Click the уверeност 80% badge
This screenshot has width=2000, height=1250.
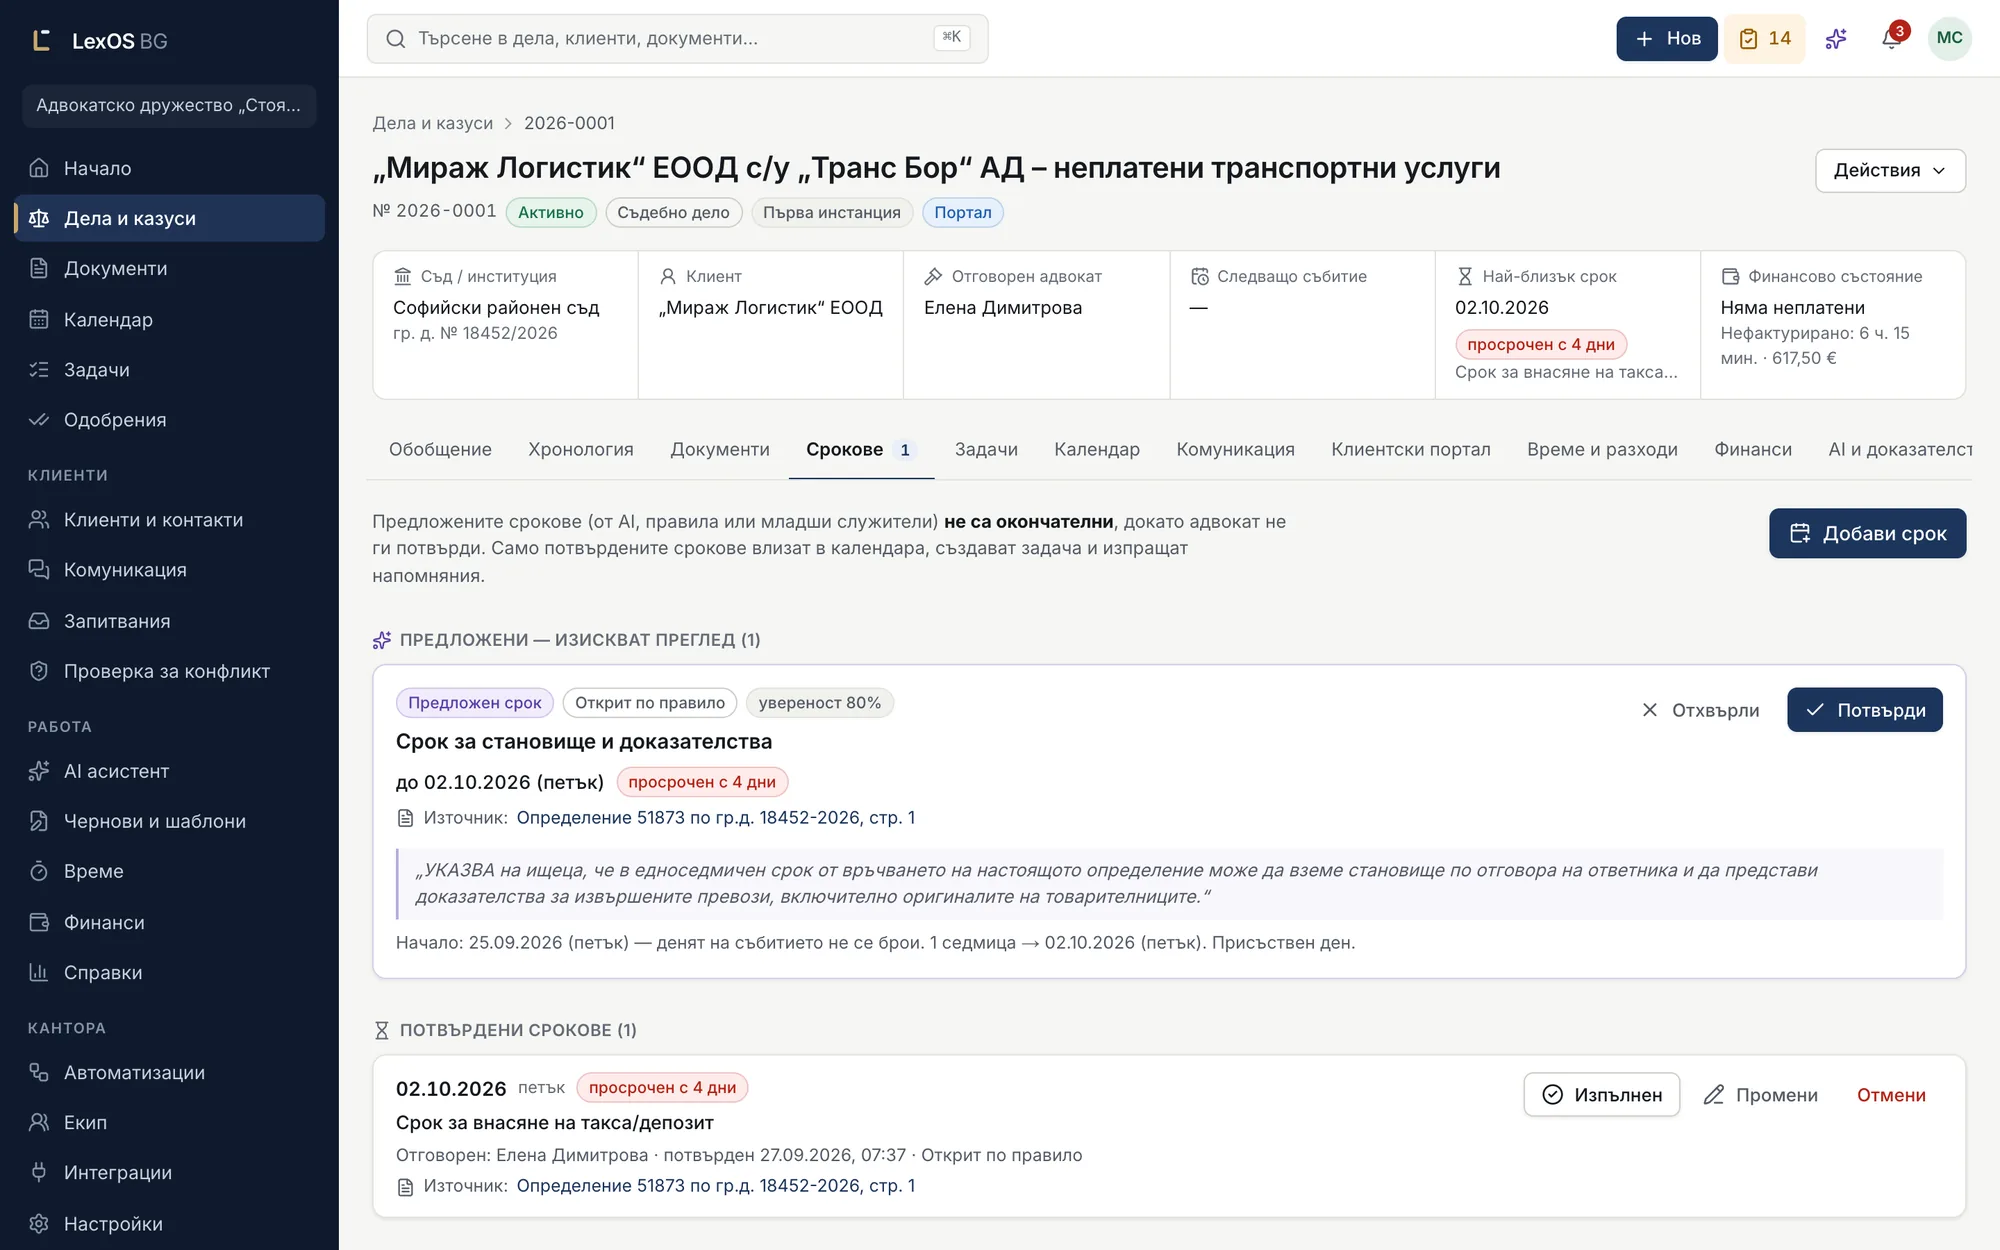click(819, 703)
